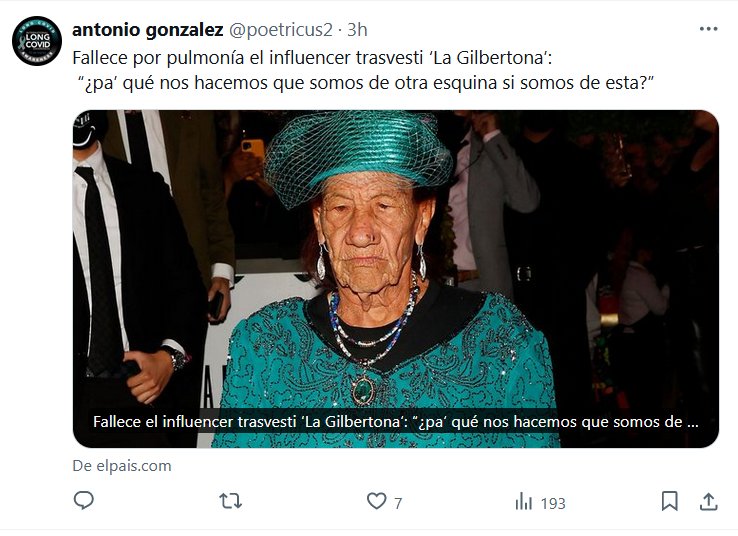
Task: Open the article preview image
Action: (395, 279)
